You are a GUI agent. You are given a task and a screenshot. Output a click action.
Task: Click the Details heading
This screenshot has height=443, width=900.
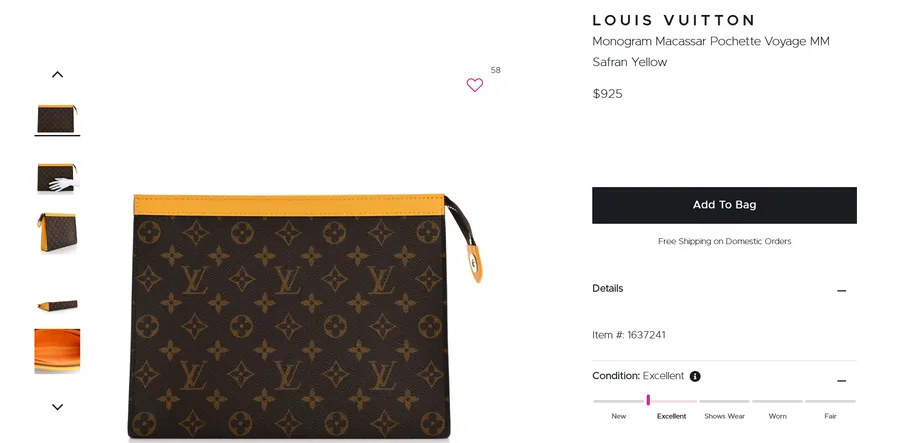coord(607,288)
